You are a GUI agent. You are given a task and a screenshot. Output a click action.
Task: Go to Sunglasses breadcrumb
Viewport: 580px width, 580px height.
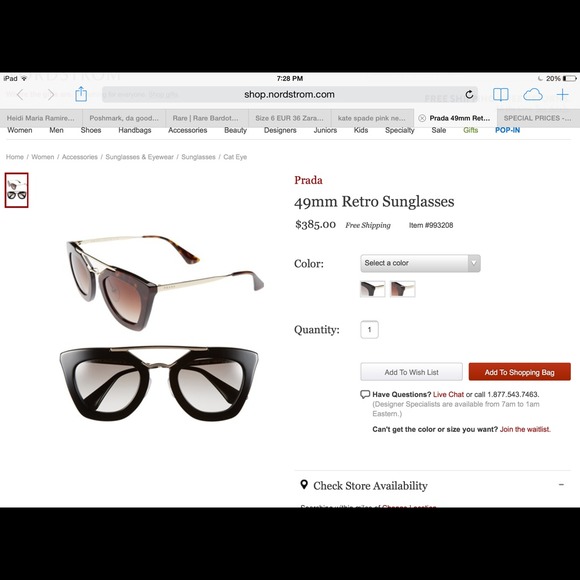[198, 157]
